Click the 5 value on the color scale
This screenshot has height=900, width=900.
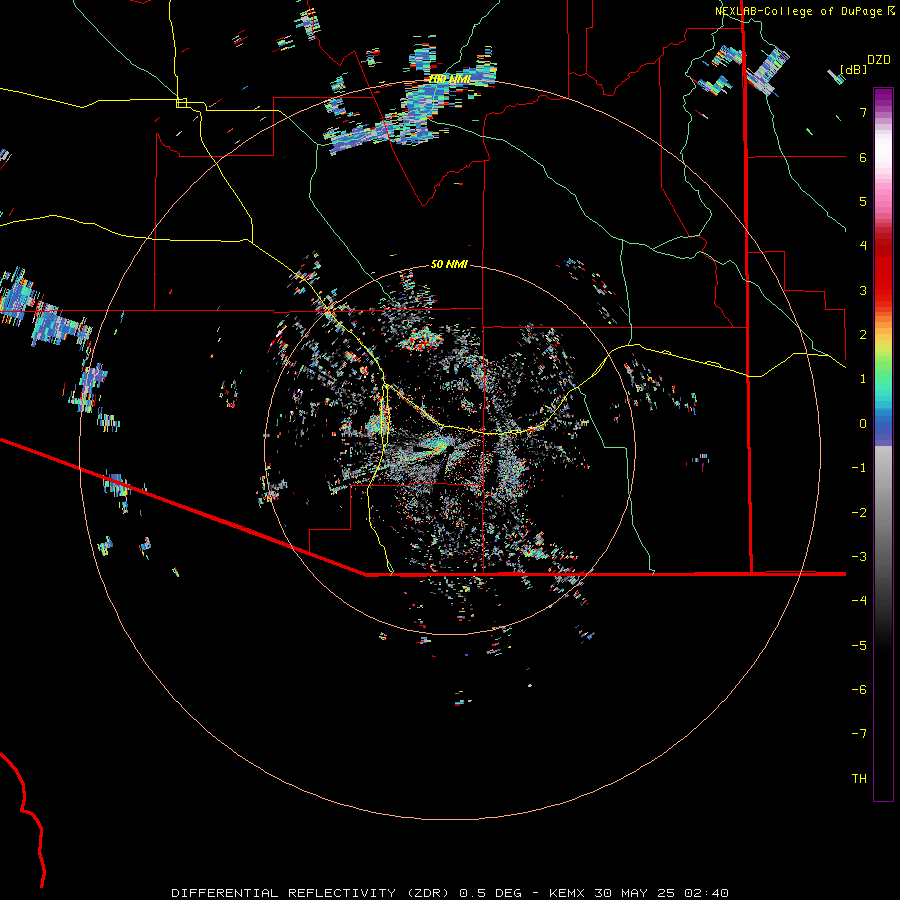863,201
